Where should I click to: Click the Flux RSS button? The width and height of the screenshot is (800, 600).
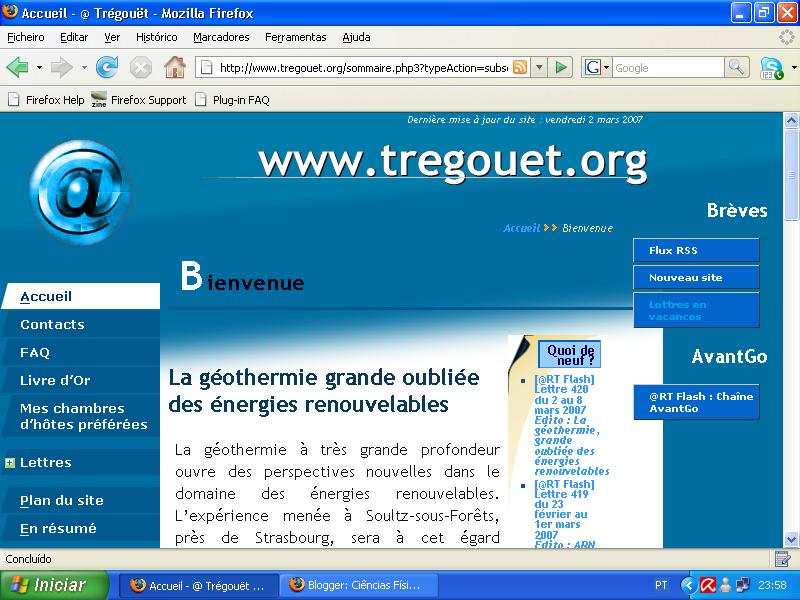point(695,250)
